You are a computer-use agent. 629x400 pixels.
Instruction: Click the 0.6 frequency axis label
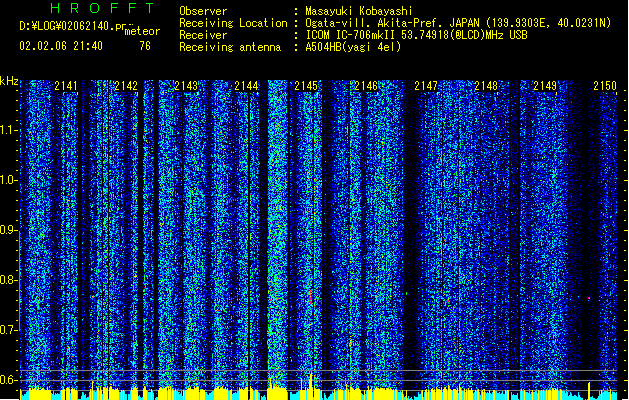9,380
